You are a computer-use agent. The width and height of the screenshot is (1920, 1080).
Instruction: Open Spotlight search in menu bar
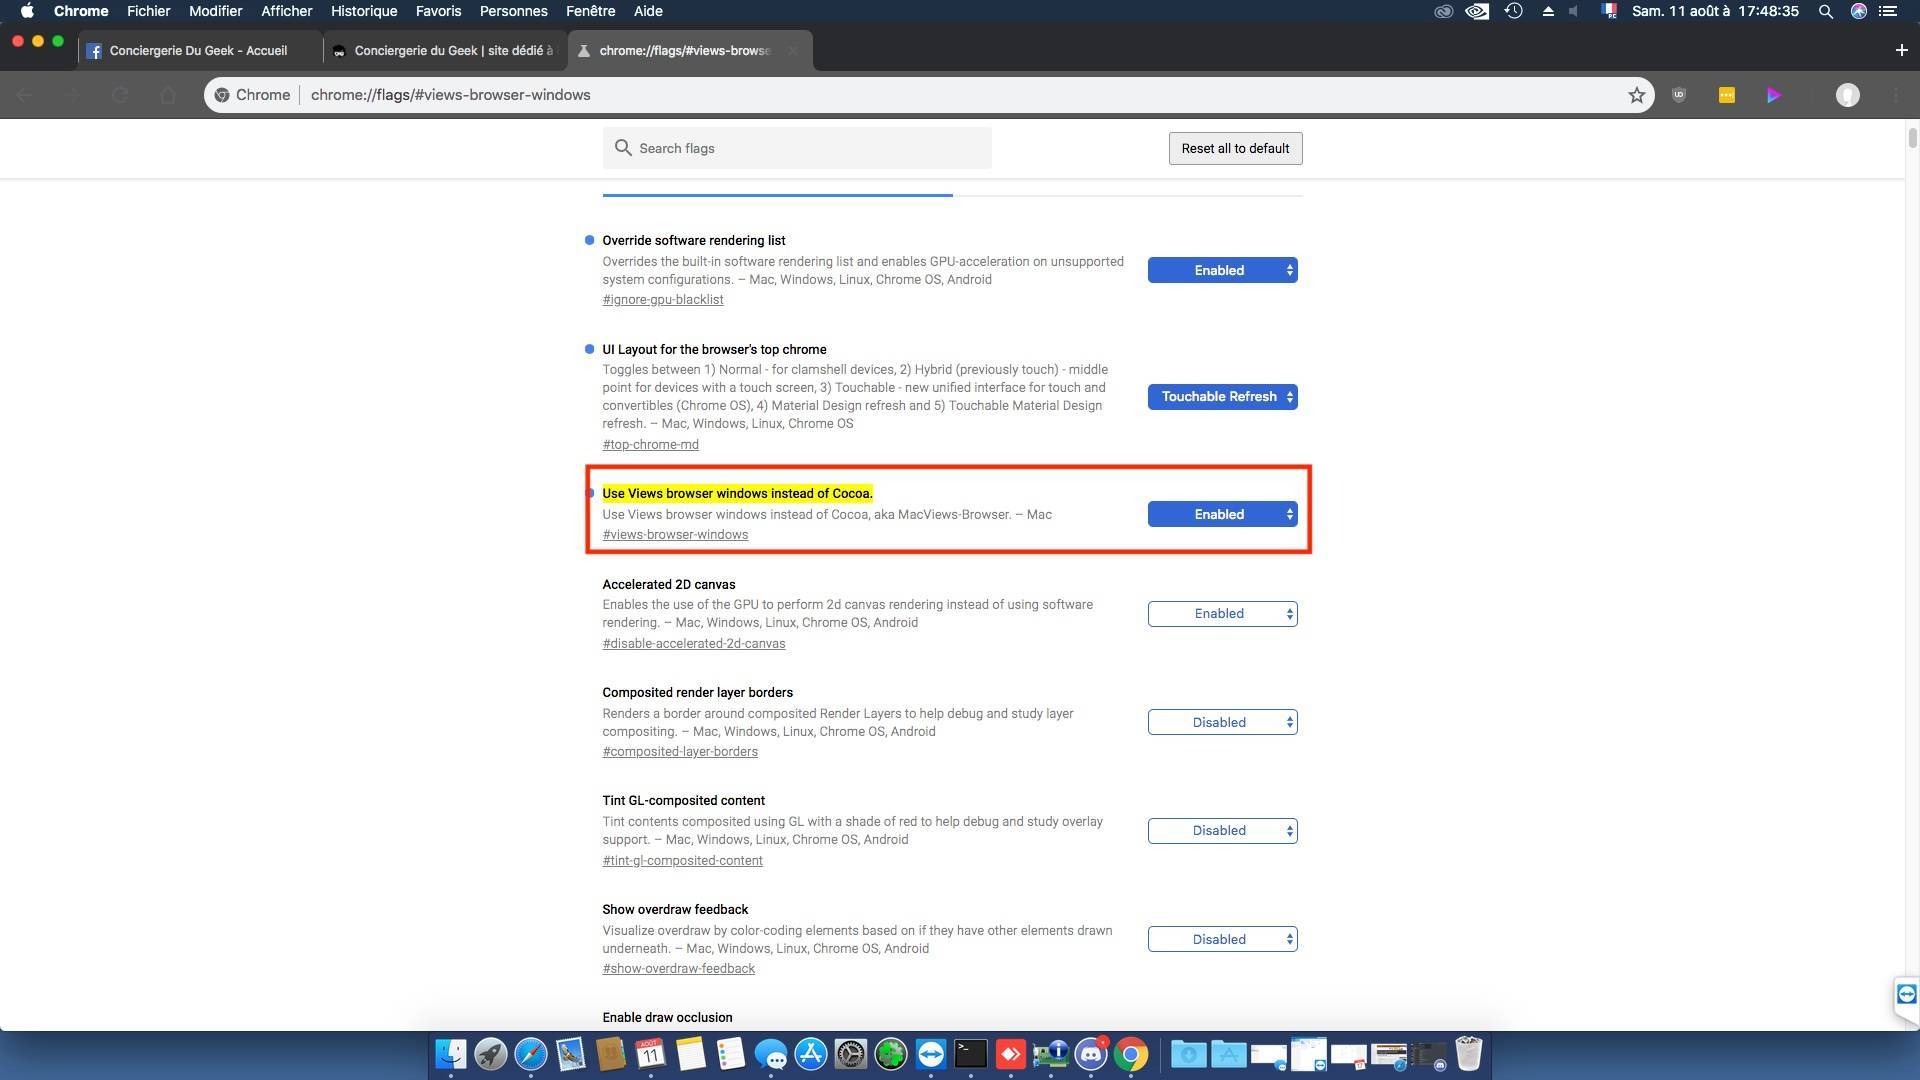[1825, 11]
